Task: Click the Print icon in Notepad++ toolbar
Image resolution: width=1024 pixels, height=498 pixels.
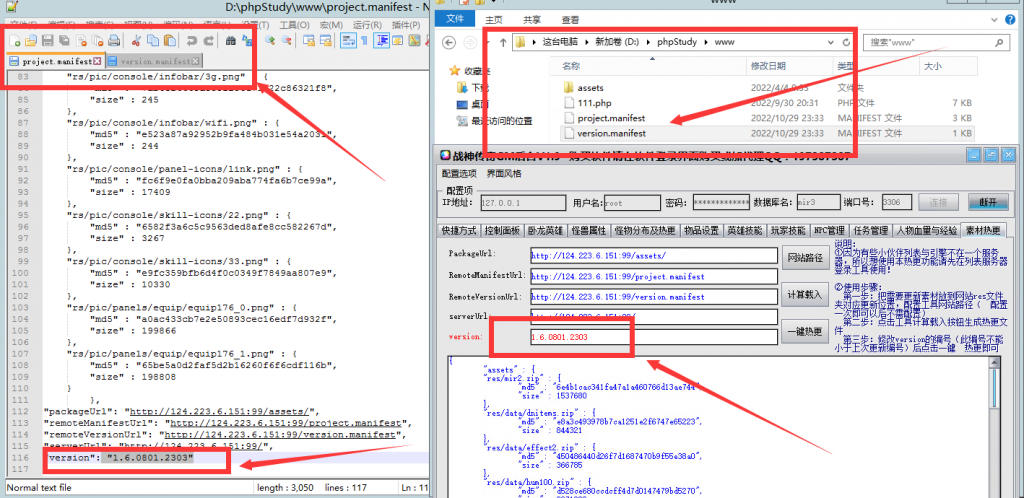Action: point(114,40)
